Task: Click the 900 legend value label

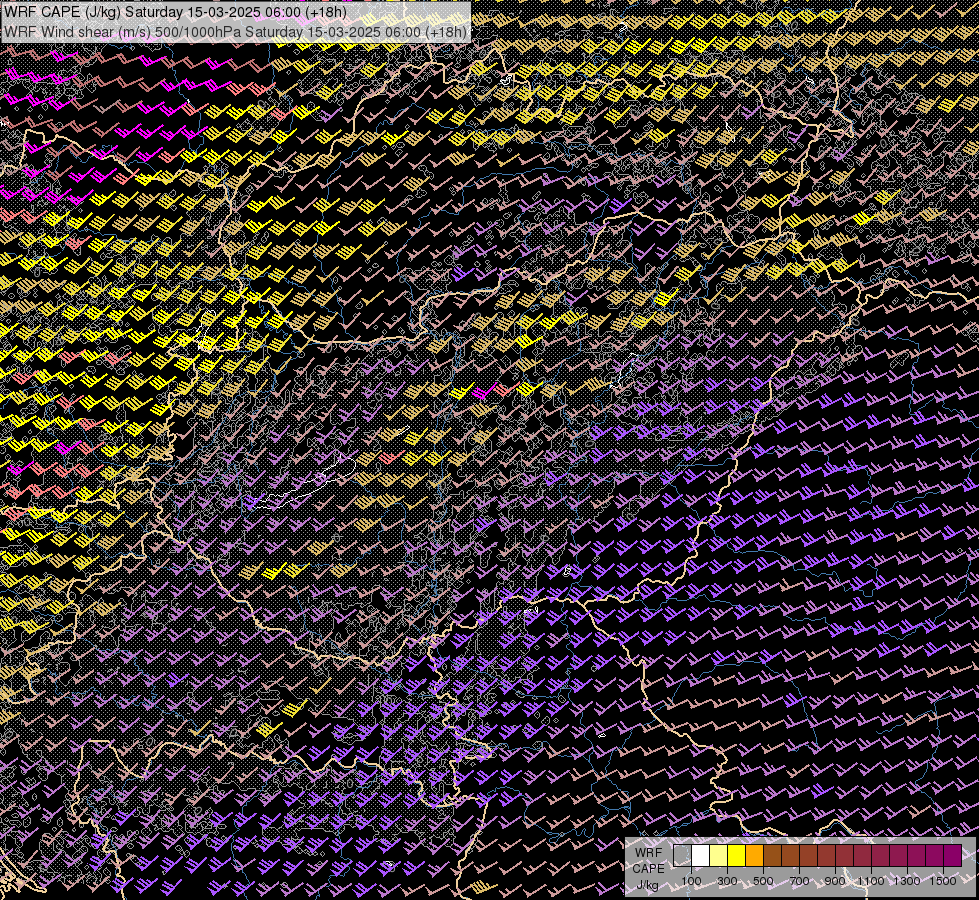Action: [x=835, y=881]
